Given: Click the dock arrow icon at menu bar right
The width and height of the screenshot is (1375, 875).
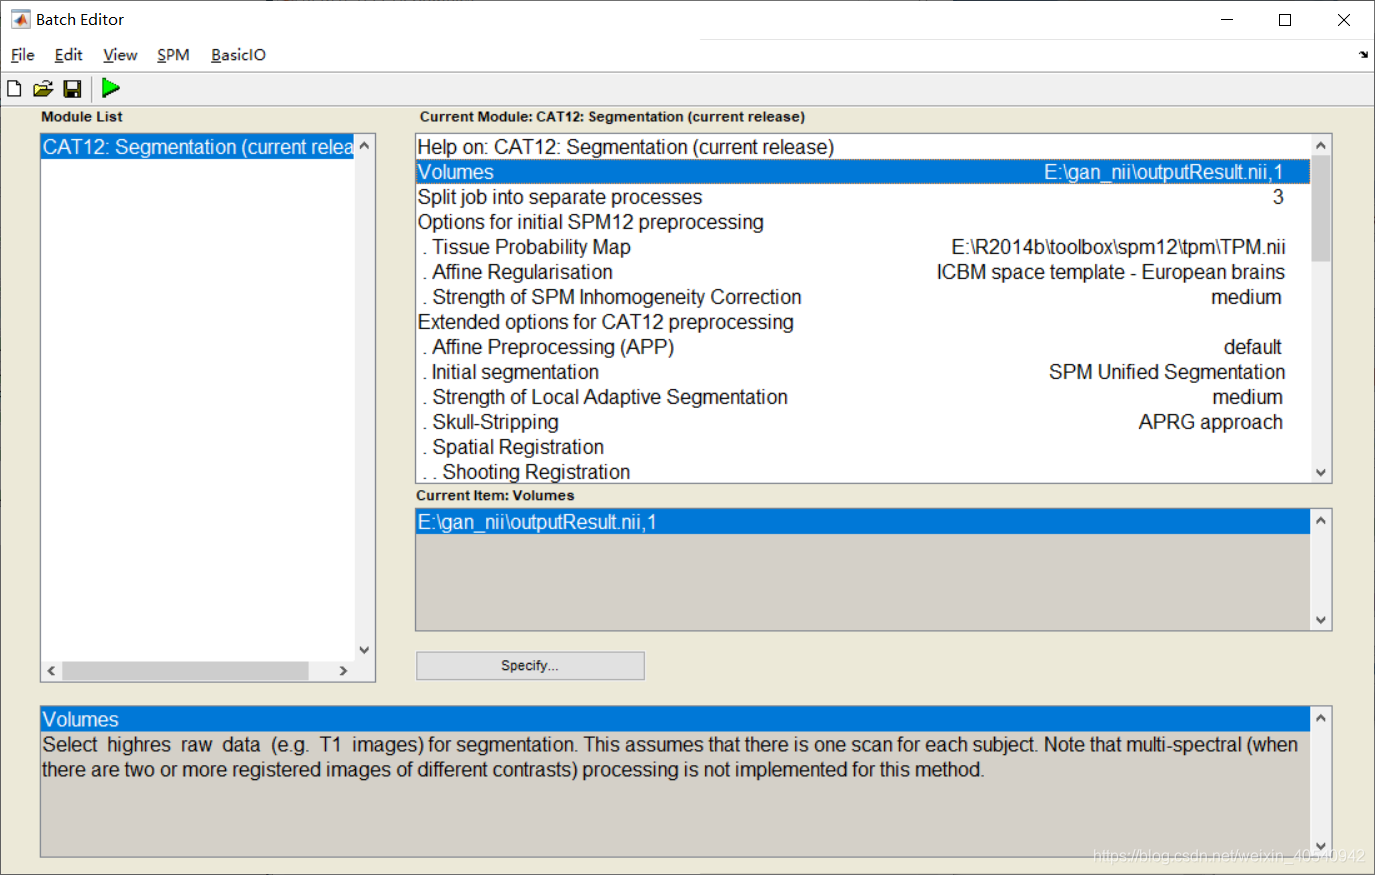Looking at the screenshot, I should coord(1363,55).
